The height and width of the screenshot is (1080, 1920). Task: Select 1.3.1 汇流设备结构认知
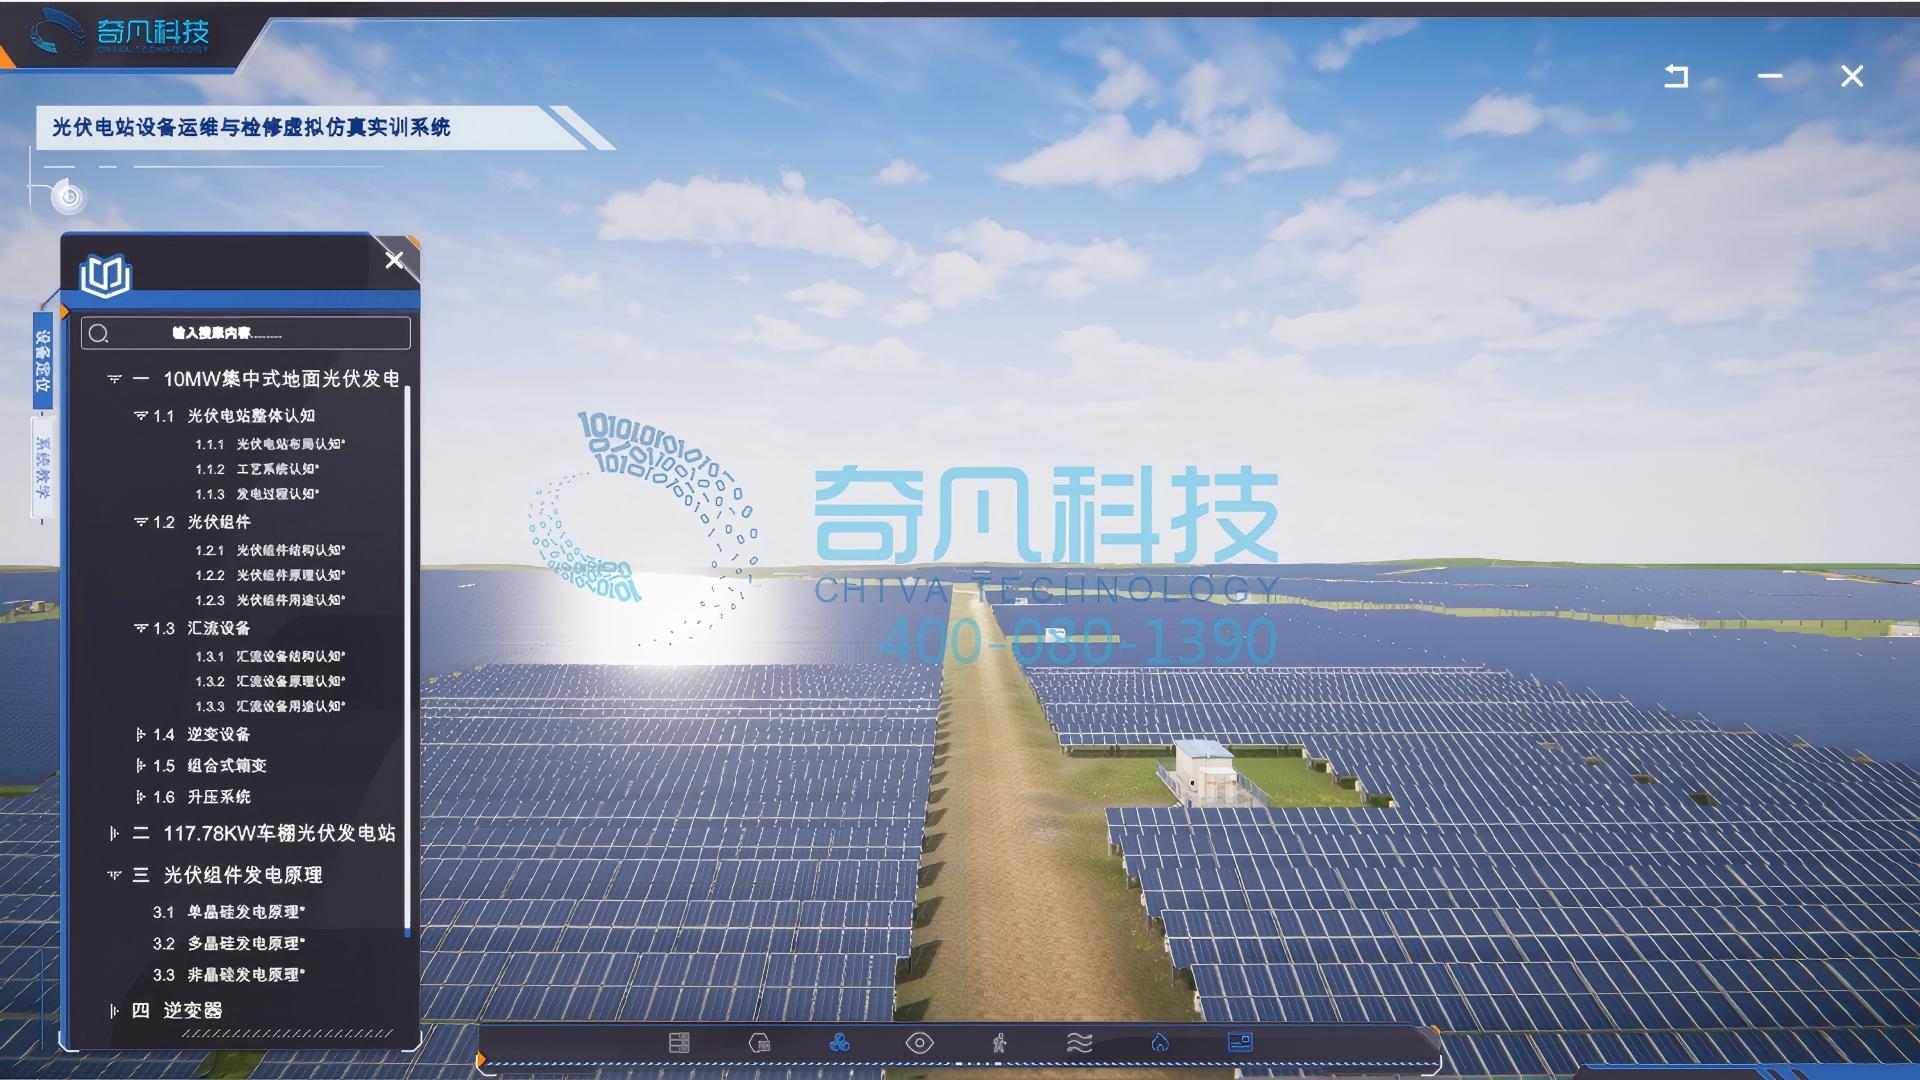(x=270, y=656)
